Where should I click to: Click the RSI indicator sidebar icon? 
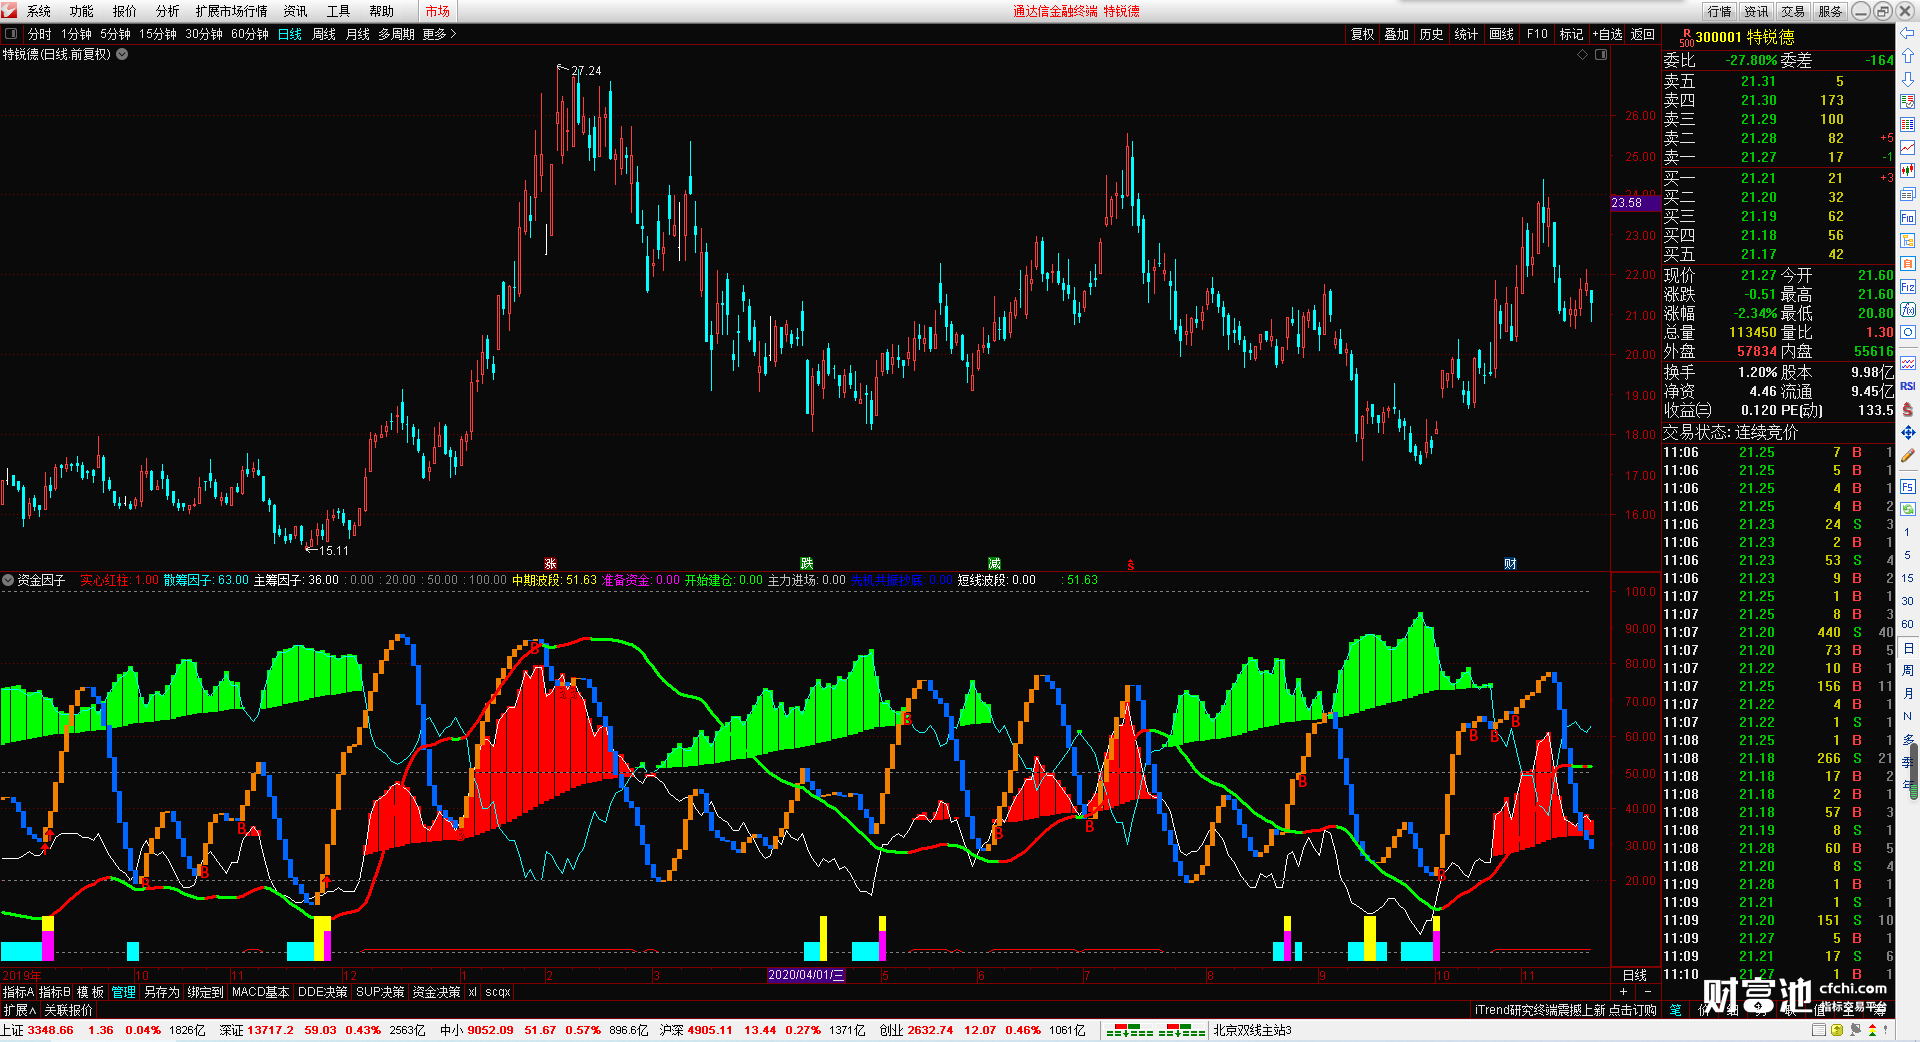tap(1908, 386)
